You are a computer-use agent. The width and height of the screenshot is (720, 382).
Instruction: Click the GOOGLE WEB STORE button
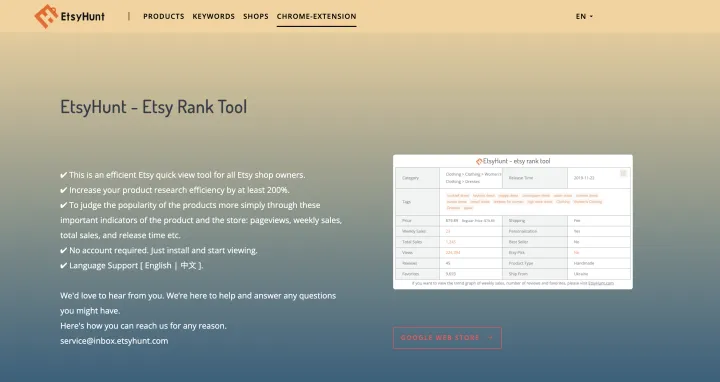(447, 338)
